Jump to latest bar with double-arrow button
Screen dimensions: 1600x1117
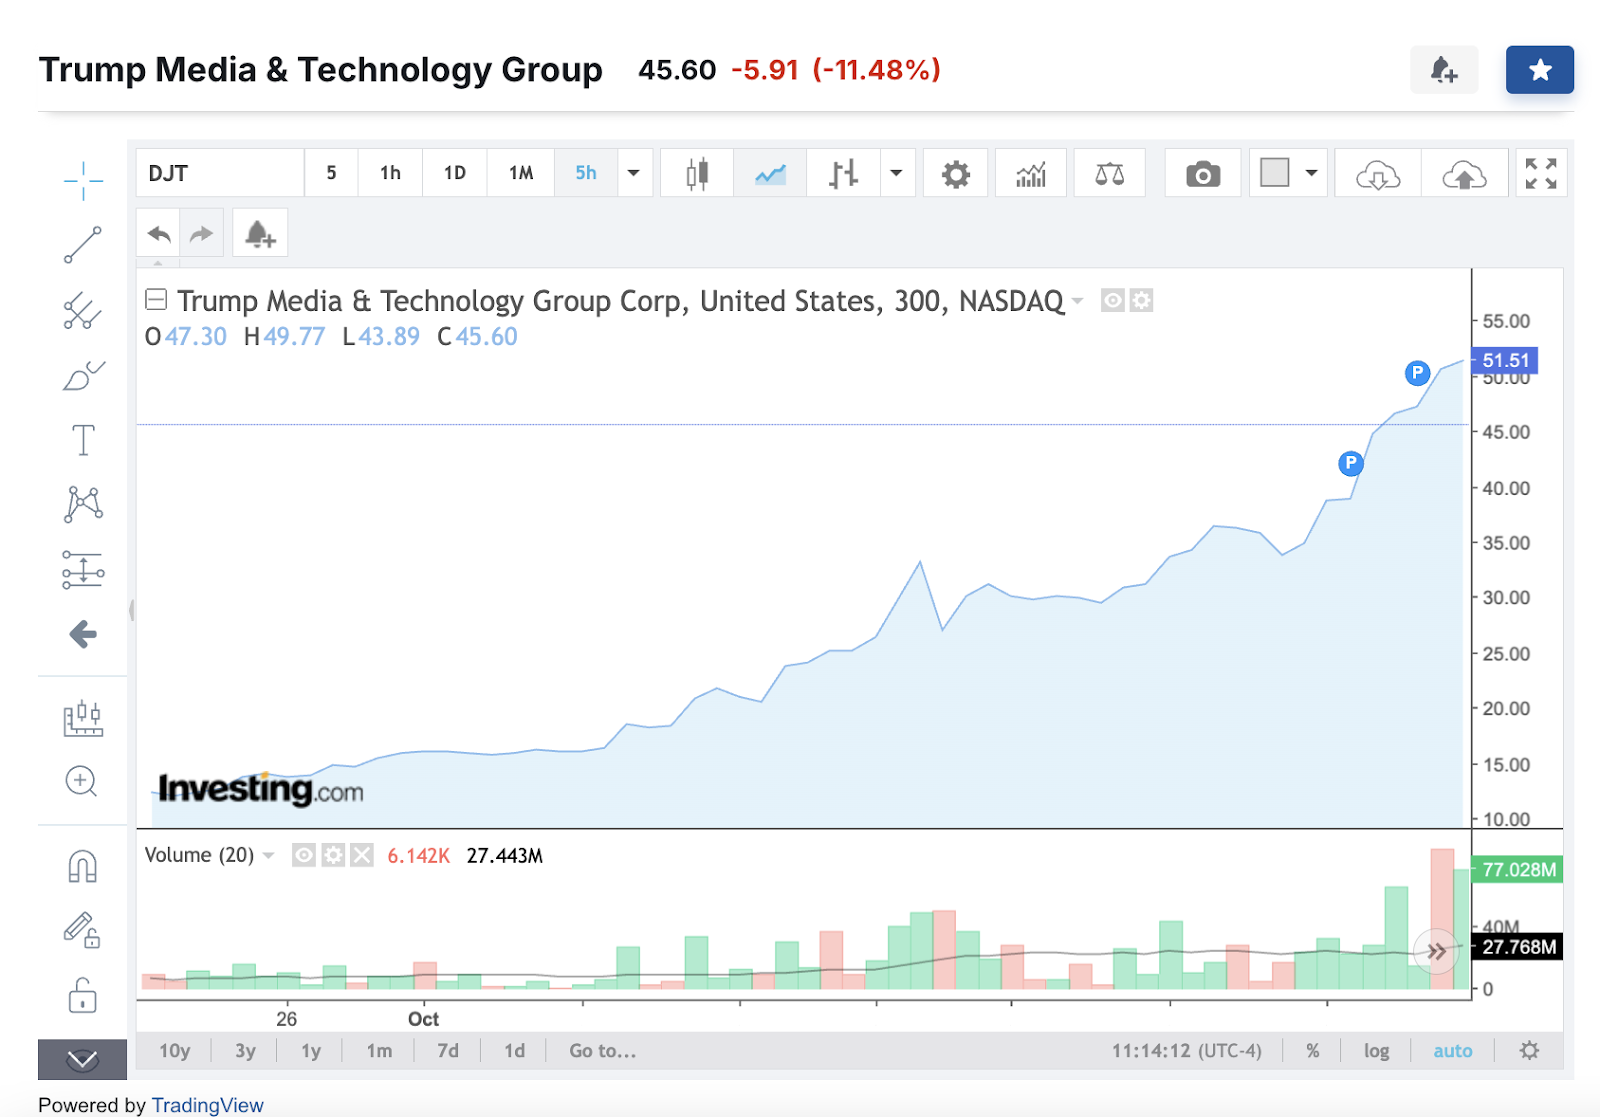tap(1436, 951)
